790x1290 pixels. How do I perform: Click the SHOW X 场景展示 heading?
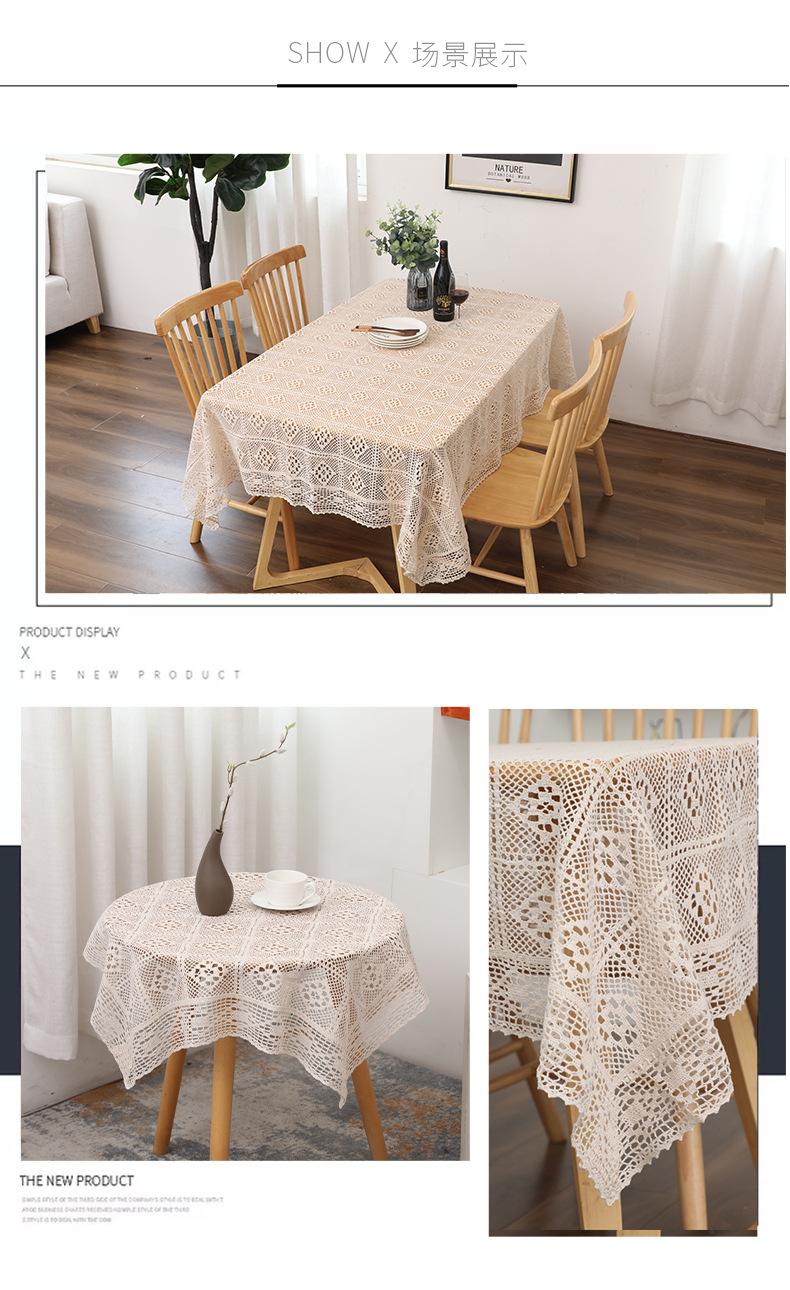407,53
